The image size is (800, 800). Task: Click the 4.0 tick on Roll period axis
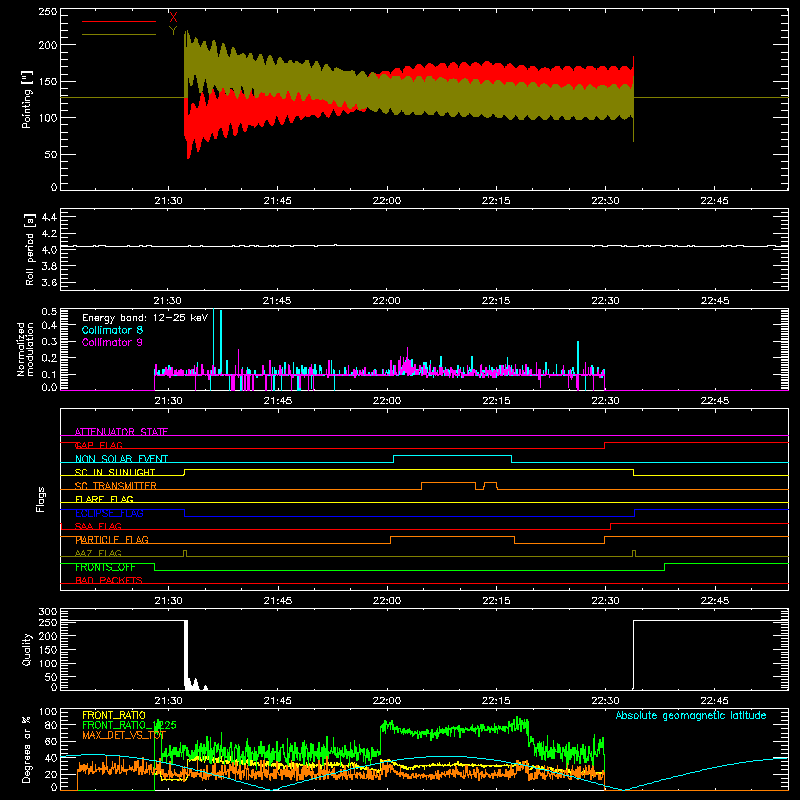pyautogui.click(x=49, y=250)
